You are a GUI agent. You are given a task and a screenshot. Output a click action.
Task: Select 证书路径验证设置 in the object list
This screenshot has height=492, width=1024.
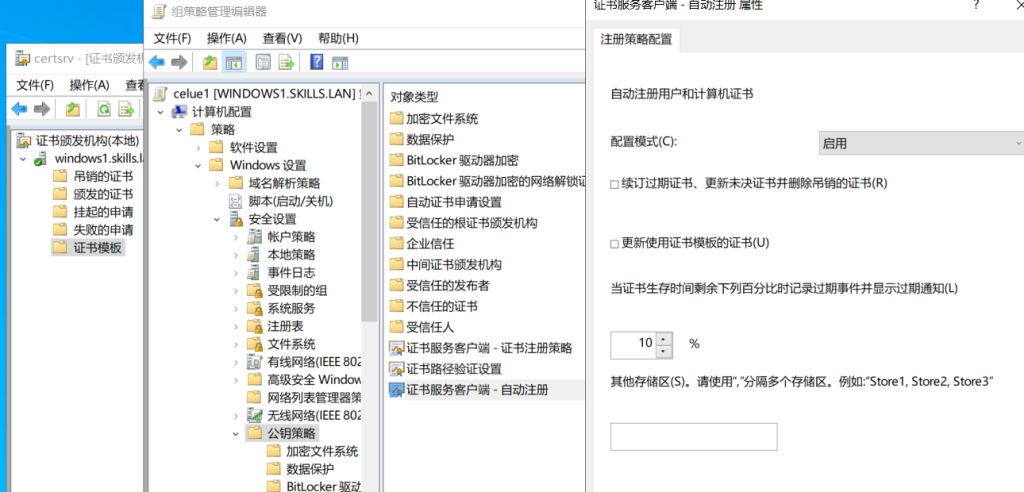(453, 368)
